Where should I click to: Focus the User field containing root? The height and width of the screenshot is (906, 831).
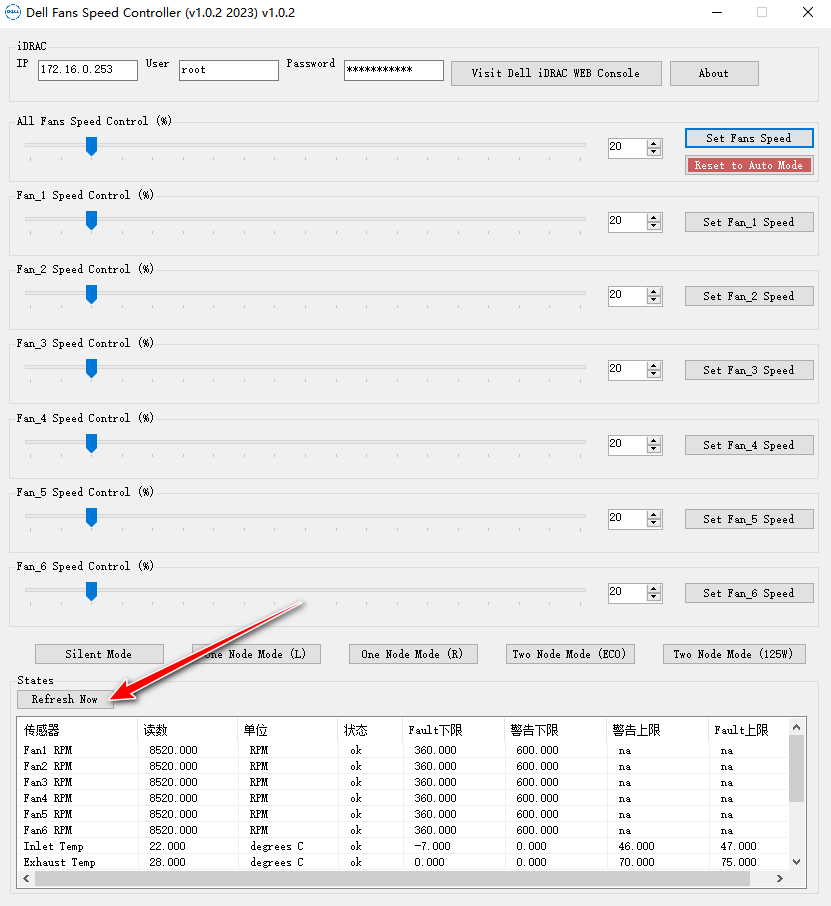click(229, 70)
